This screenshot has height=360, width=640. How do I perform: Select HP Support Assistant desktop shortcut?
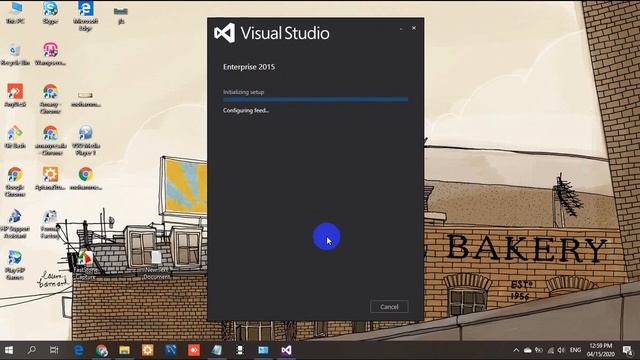coord(15,223)
